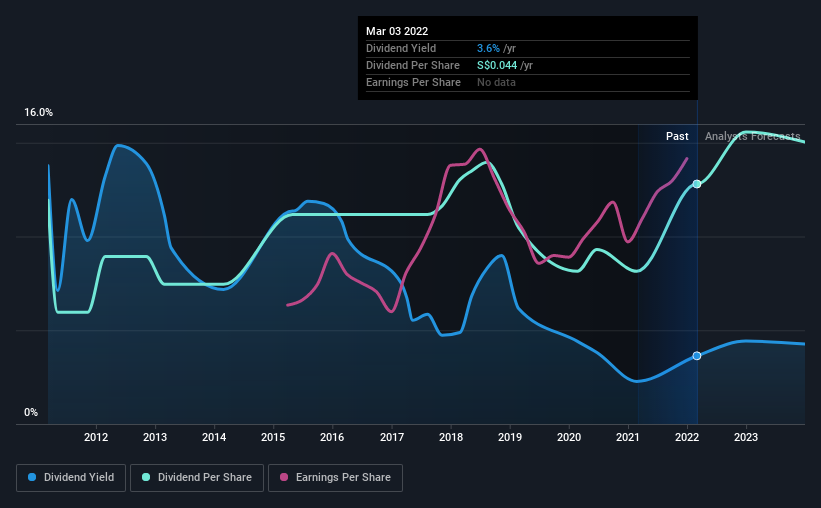The width and height of the screenshot is (821, 508).
Task: Click the 2022 x-axis label
Action: 687,437
